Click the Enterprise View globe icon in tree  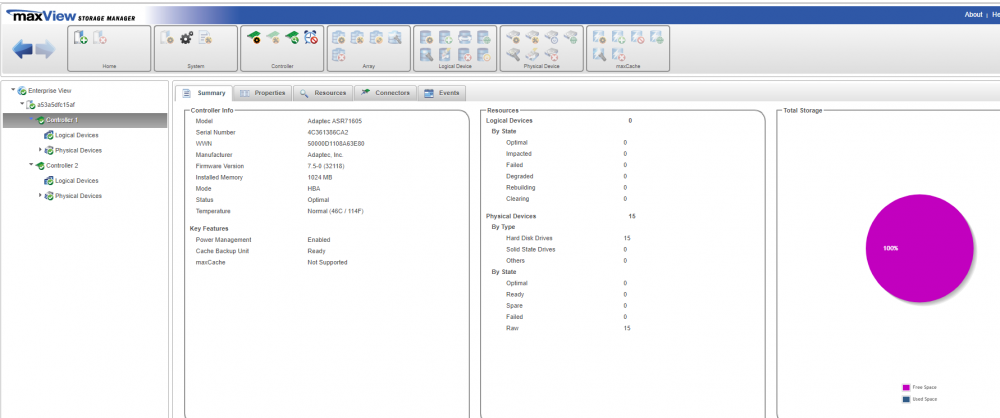[22, 91]
